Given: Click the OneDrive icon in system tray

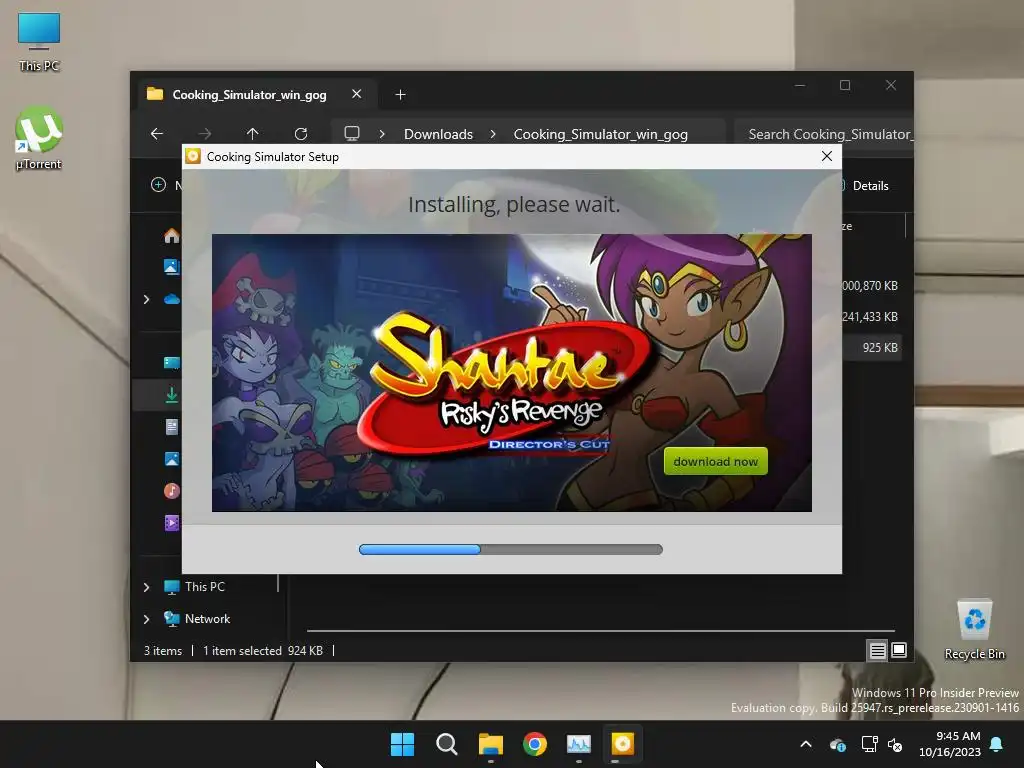Looking at the screenshot, I should [x=838, y=744].
